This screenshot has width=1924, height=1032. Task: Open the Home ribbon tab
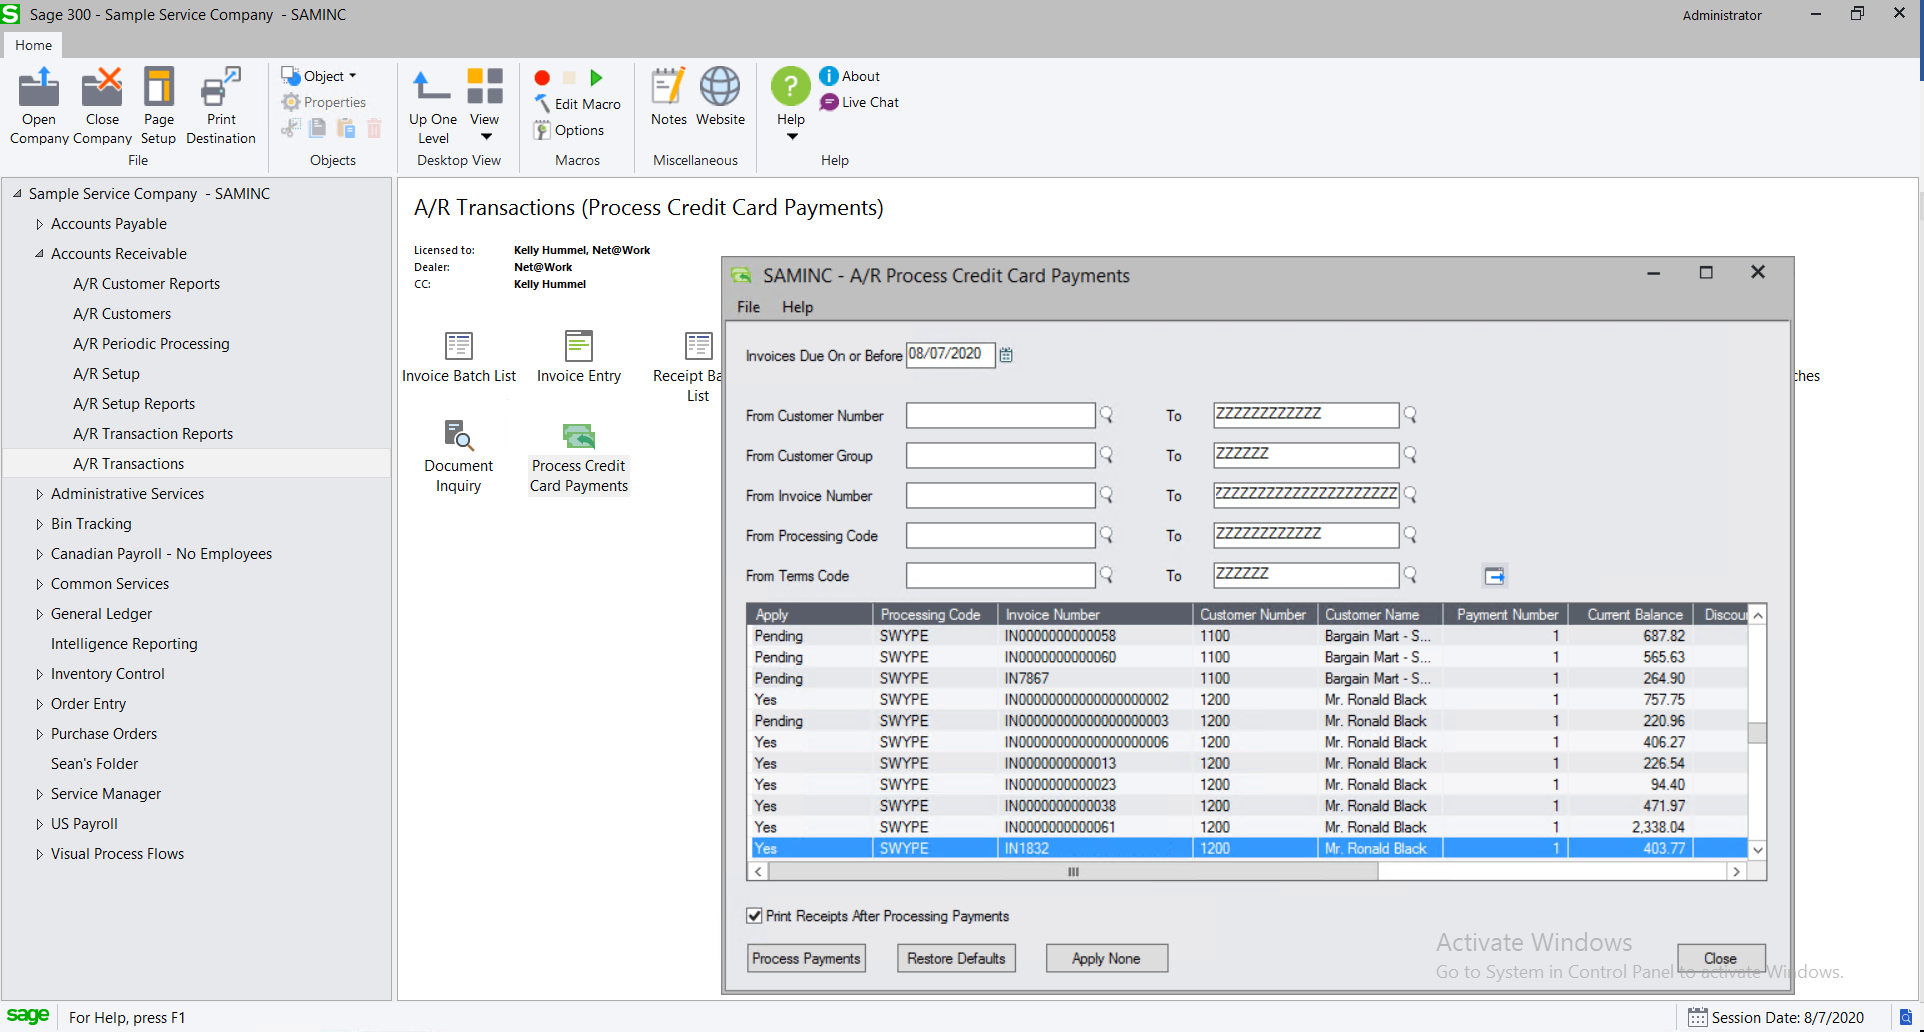click(x=33, y=45)
